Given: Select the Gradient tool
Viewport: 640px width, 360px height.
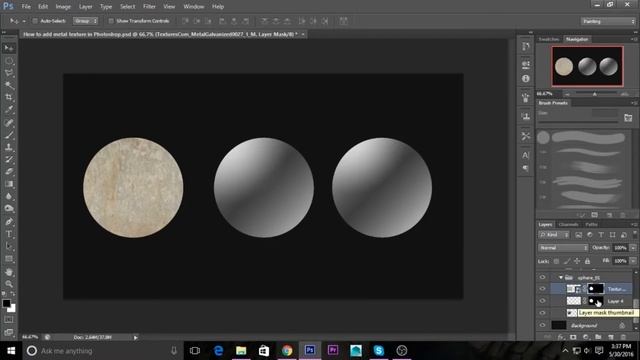Looking at the screenshot, I should point(9,184).
